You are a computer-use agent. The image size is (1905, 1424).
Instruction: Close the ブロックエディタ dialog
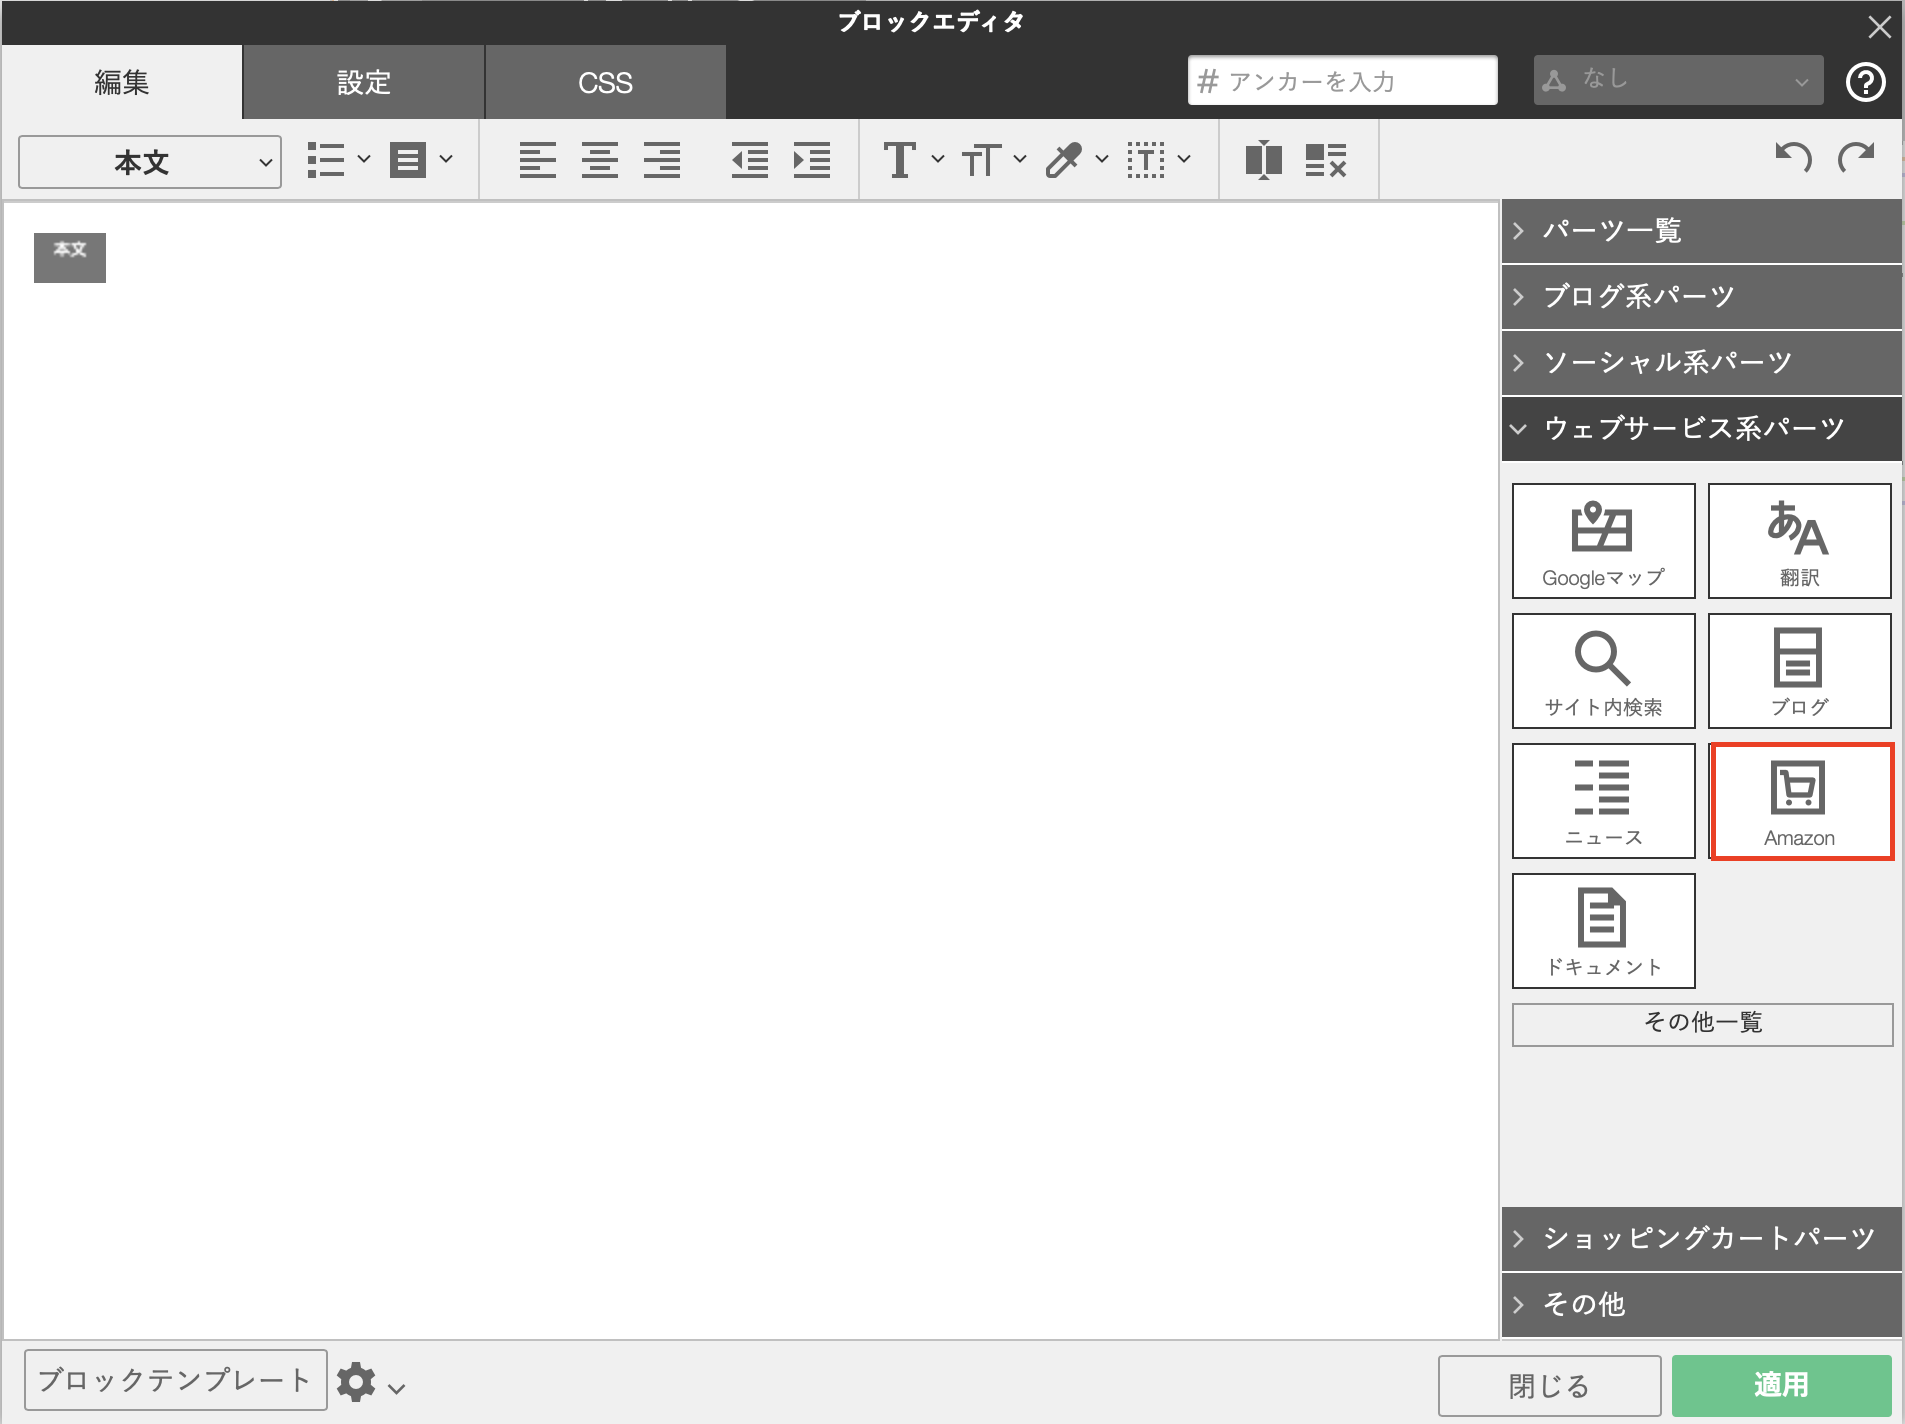click(x=1879, y=27)
